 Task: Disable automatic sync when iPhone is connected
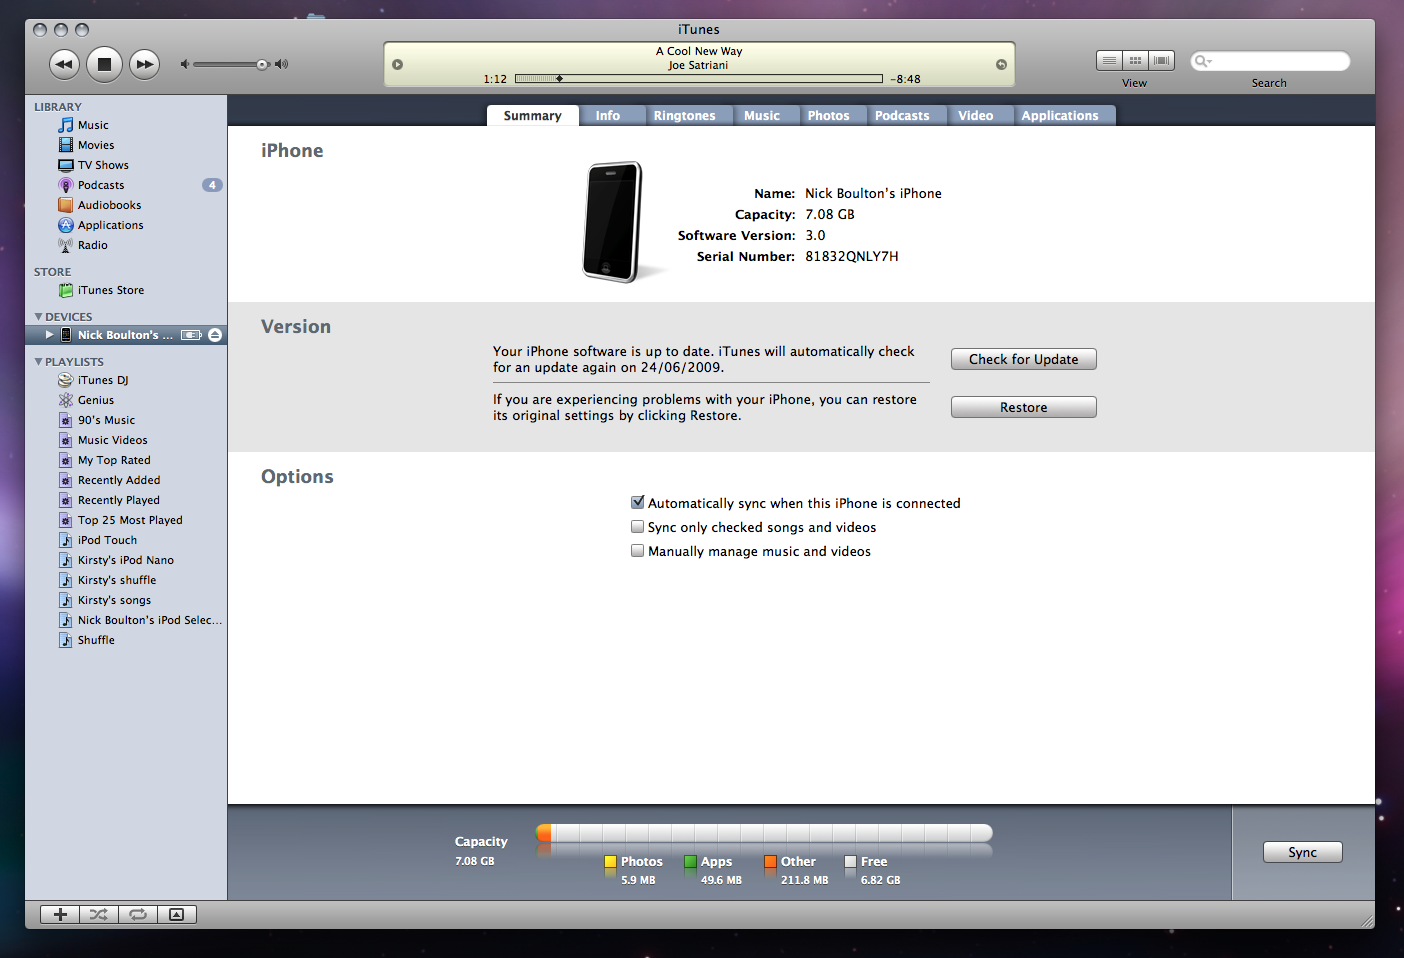(x=637, y=502)
